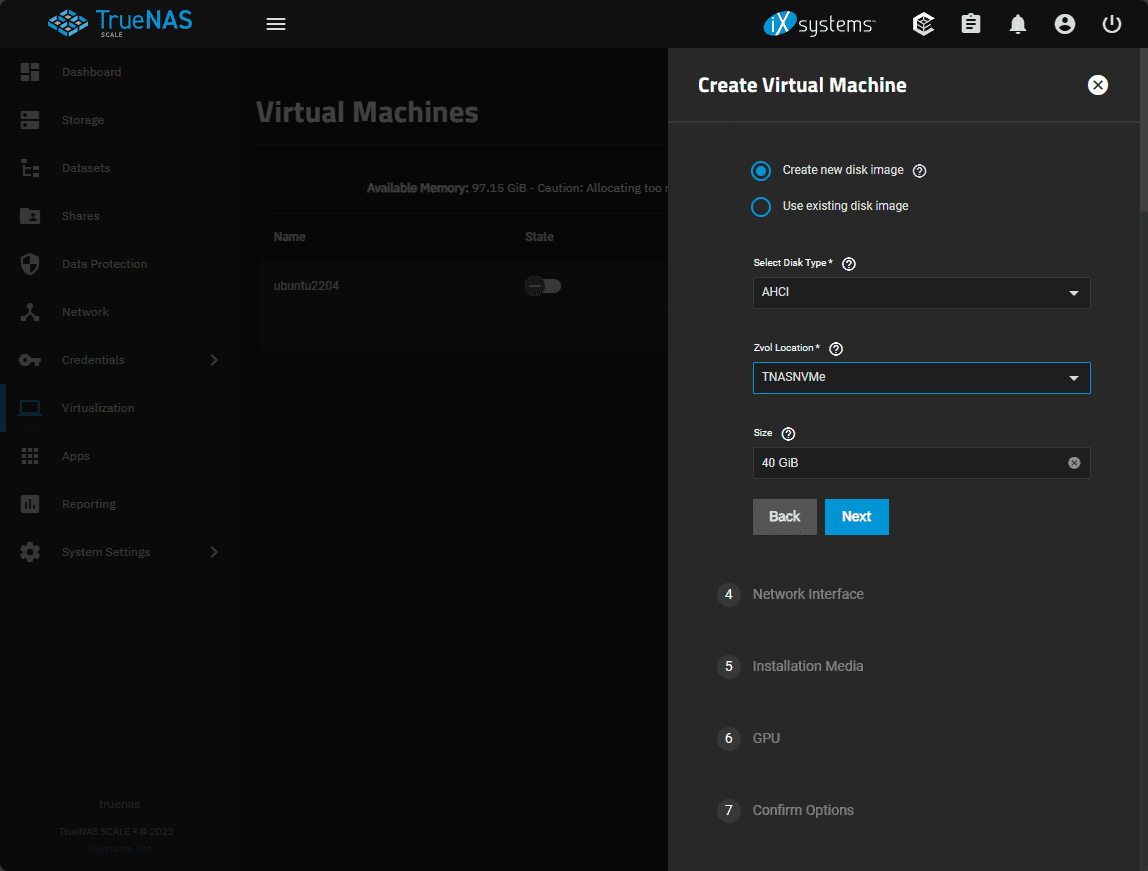1148x871 pixels.
Task: Click the user account icon
Action: (x=1065, y=24)
